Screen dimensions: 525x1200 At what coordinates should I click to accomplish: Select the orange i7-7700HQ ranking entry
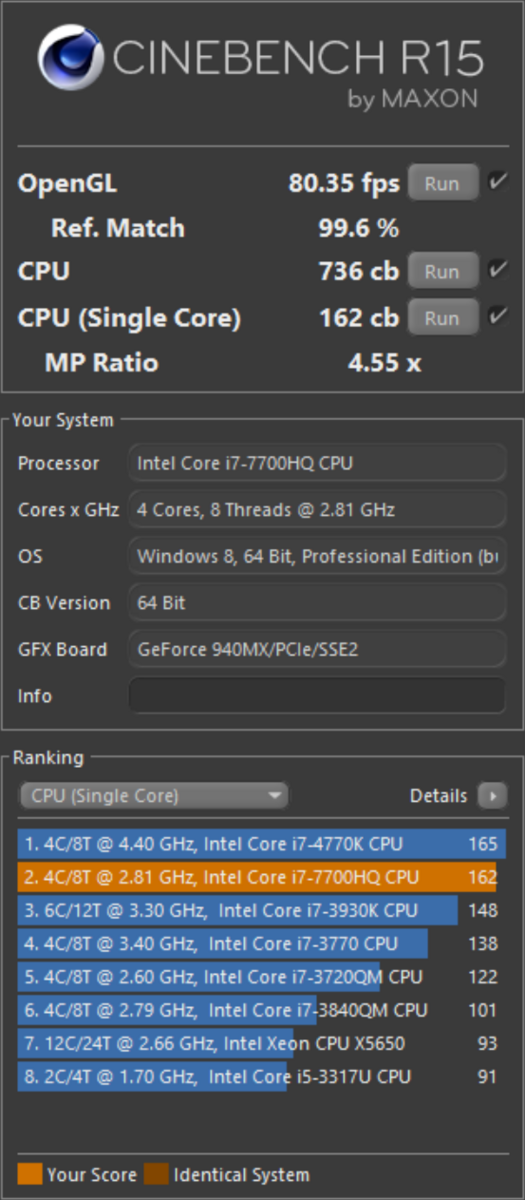pos(262,877)
